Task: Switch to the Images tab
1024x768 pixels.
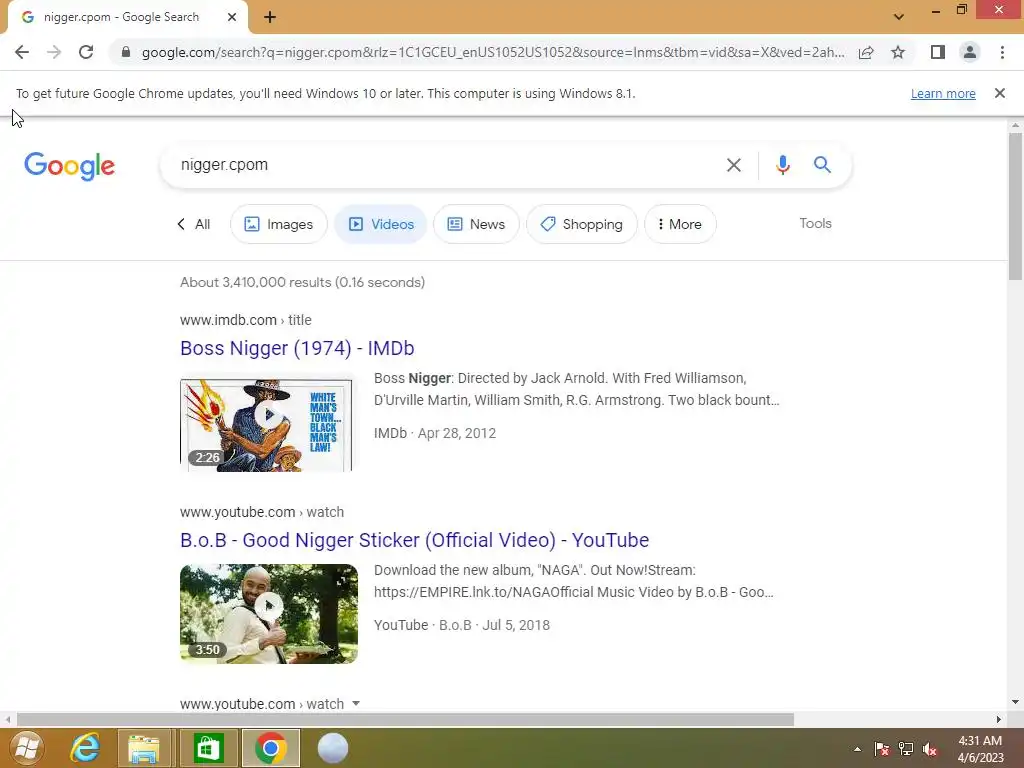Action: (x=278, y=224)
